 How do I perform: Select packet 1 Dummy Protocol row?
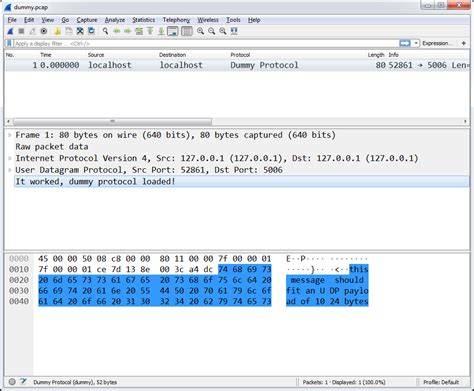[237, 65]
